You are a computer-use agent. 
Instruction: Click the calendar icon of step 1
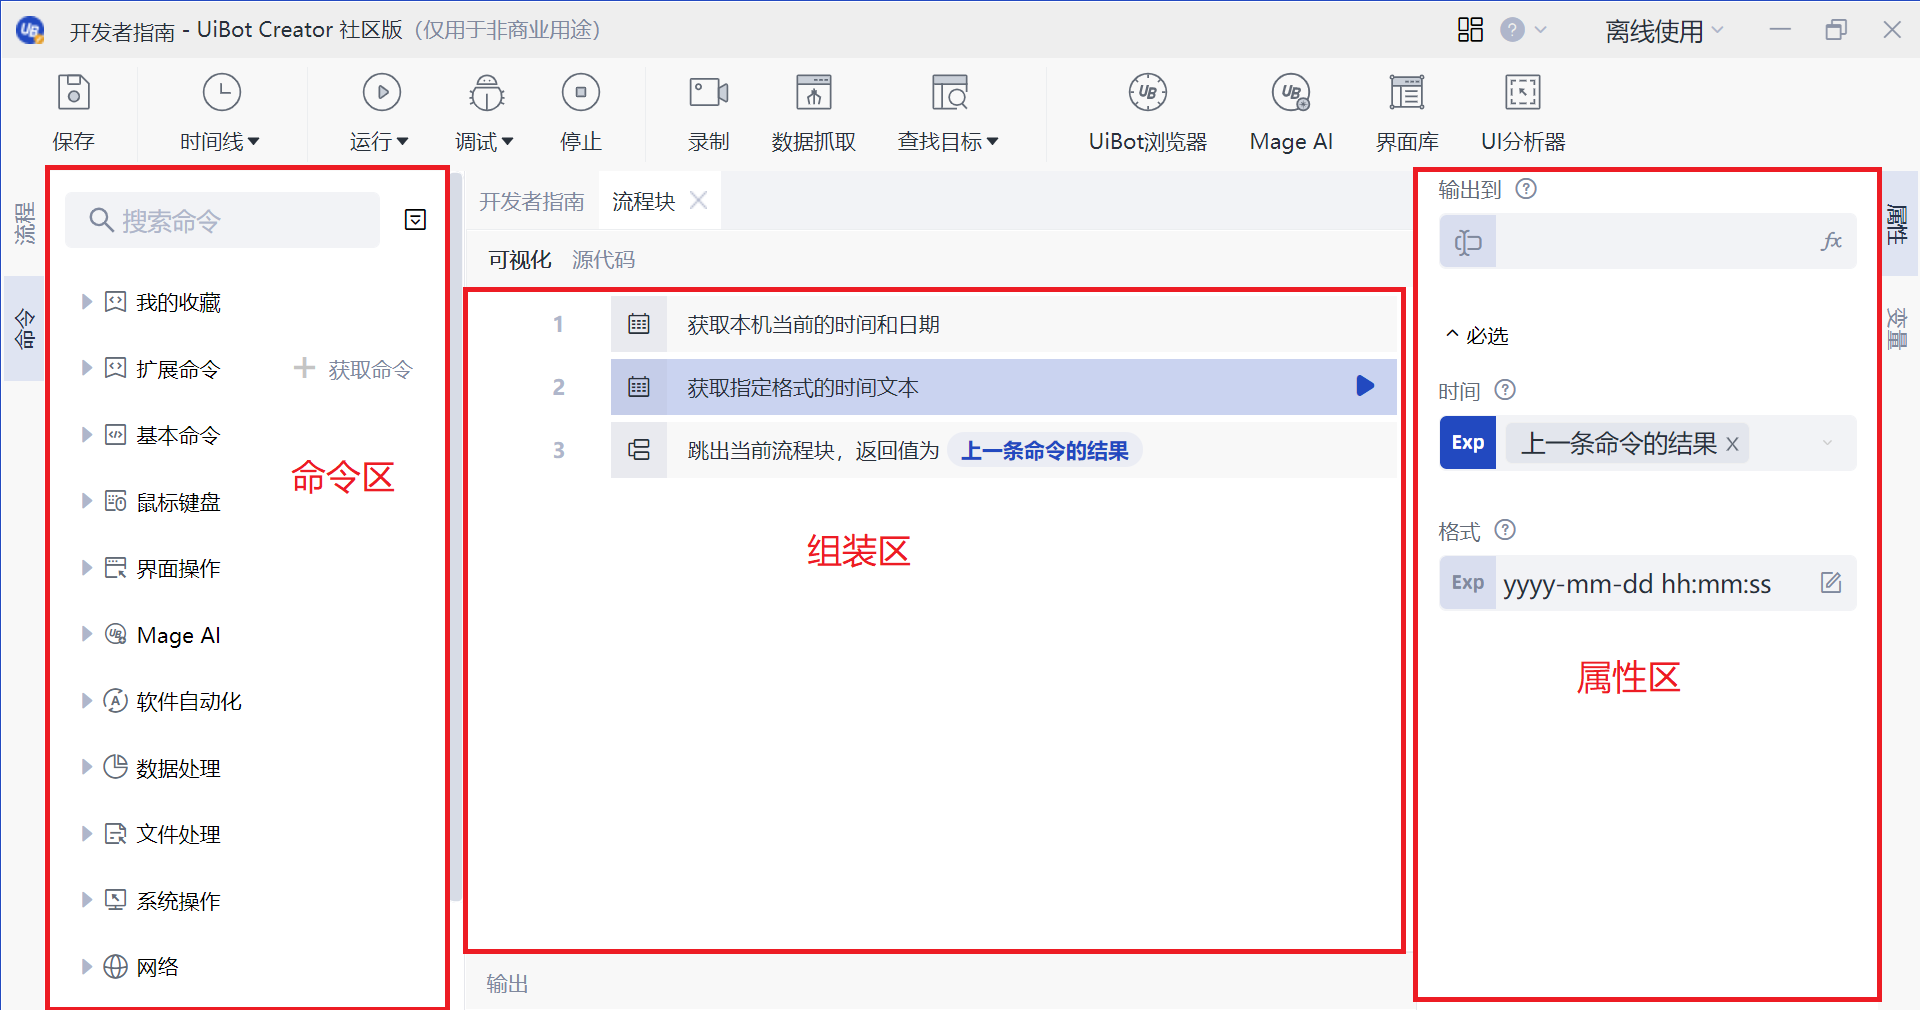click(x=639, y=324)
